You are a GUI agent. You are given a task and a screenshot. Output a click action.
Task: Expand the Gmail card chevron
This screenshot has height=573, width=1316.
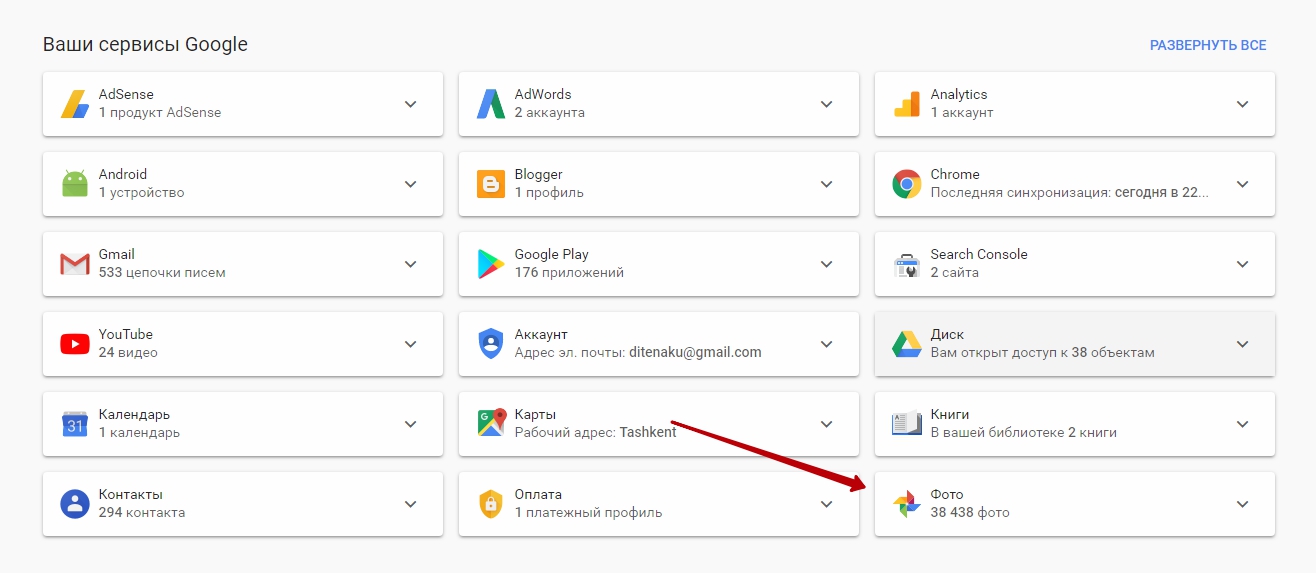(410, 264)
